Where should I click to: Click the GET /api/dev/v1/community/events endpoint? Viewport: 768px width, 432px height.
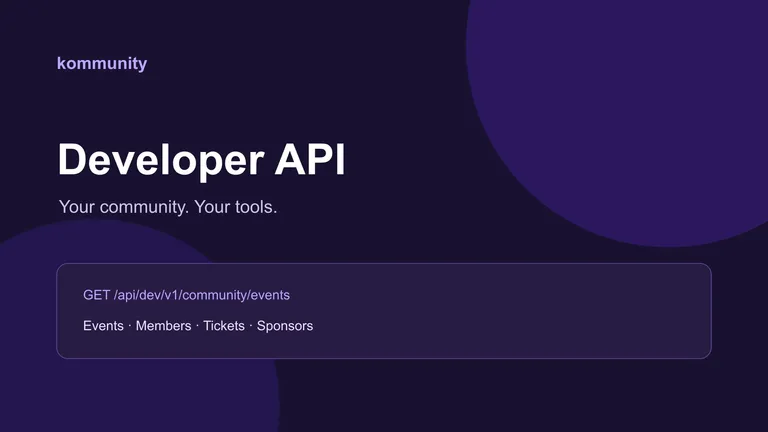[x=186, y=295]
